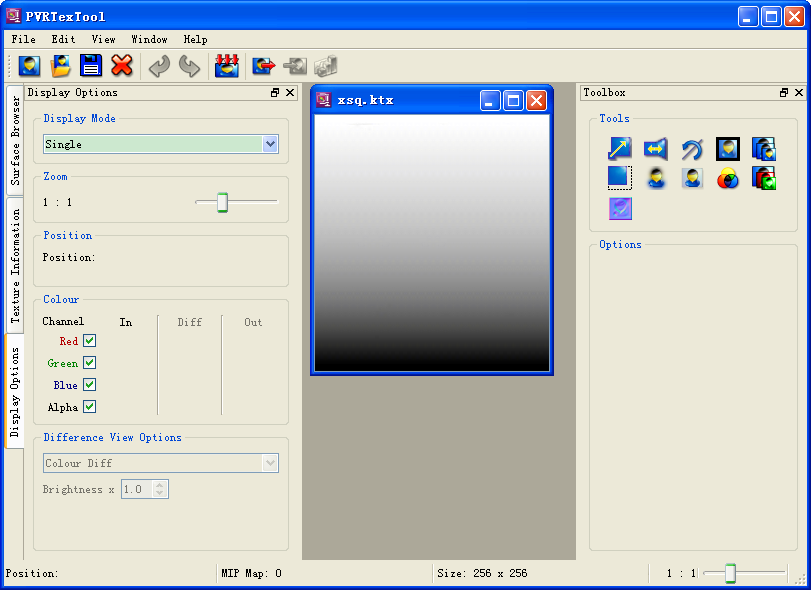The height and width of the screenshot is (590, 811).
Task: Open the View menu
Action: [x=104, y=39]
